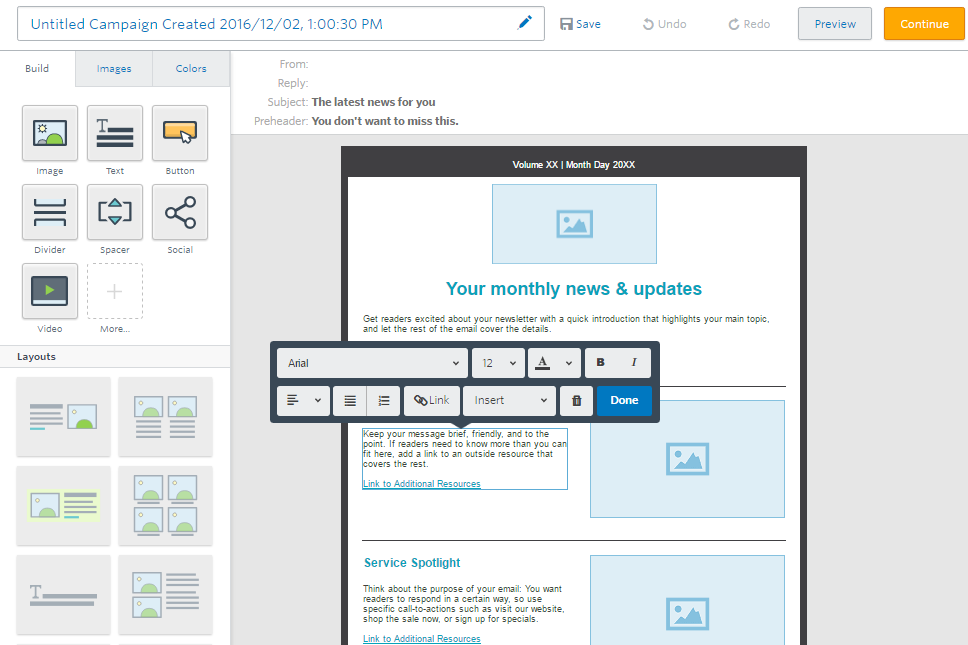
Task: Switch to the Images tab
Action: [x=114, y=69]
